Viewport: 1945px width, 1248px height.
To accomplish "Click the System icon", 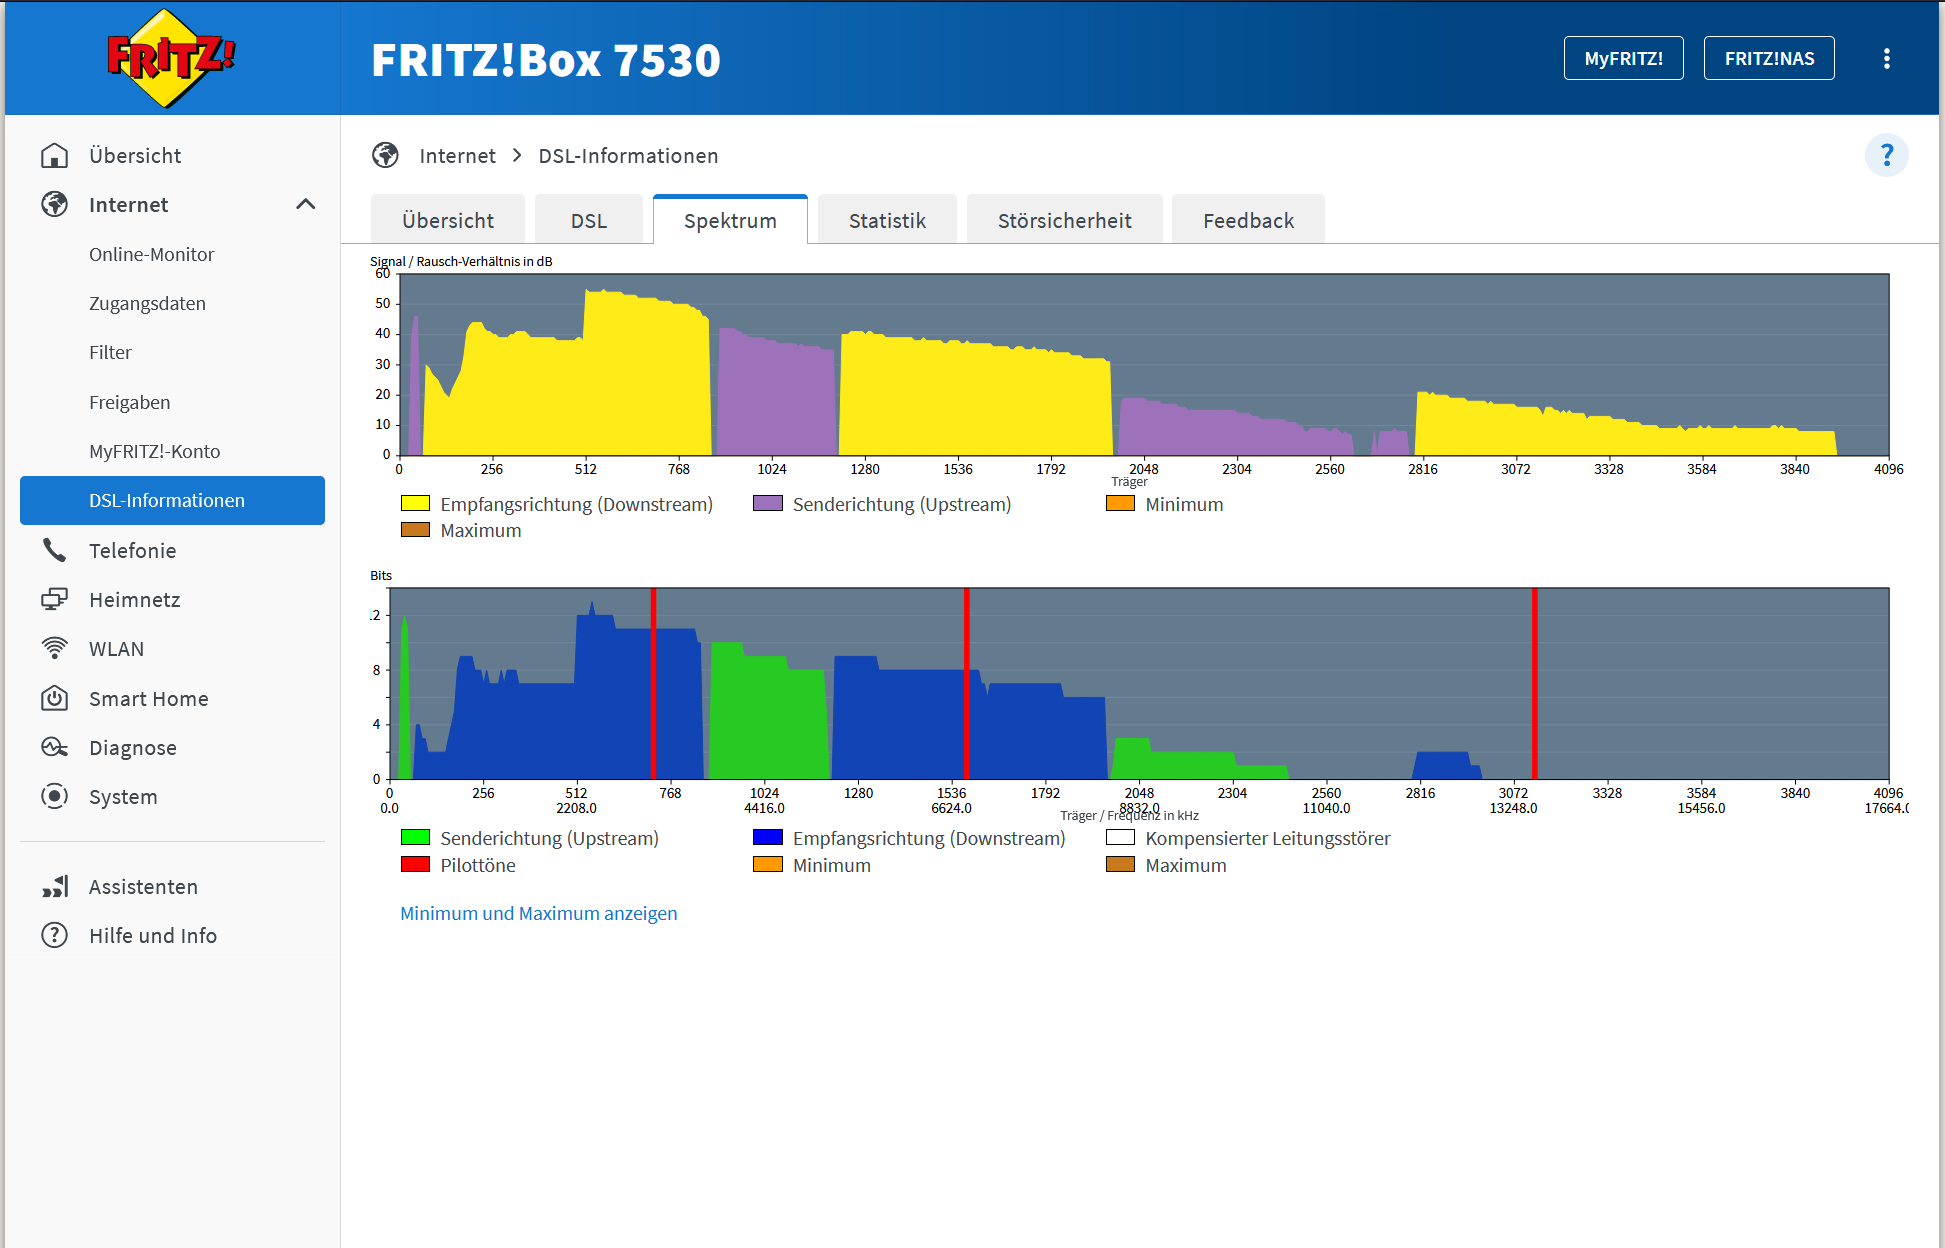I will [x=54, y=797].
